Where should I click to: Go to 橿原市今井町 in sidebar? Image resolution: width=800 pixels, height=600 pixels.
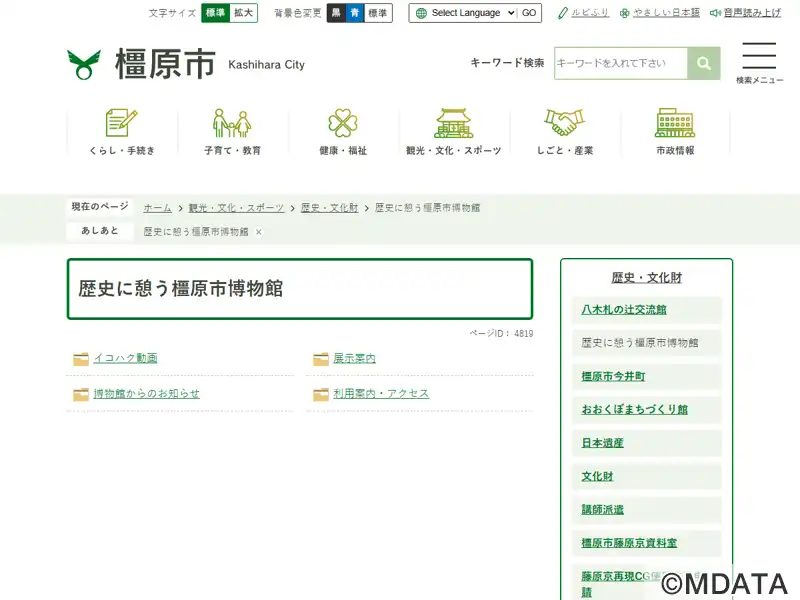pos(613,376)
